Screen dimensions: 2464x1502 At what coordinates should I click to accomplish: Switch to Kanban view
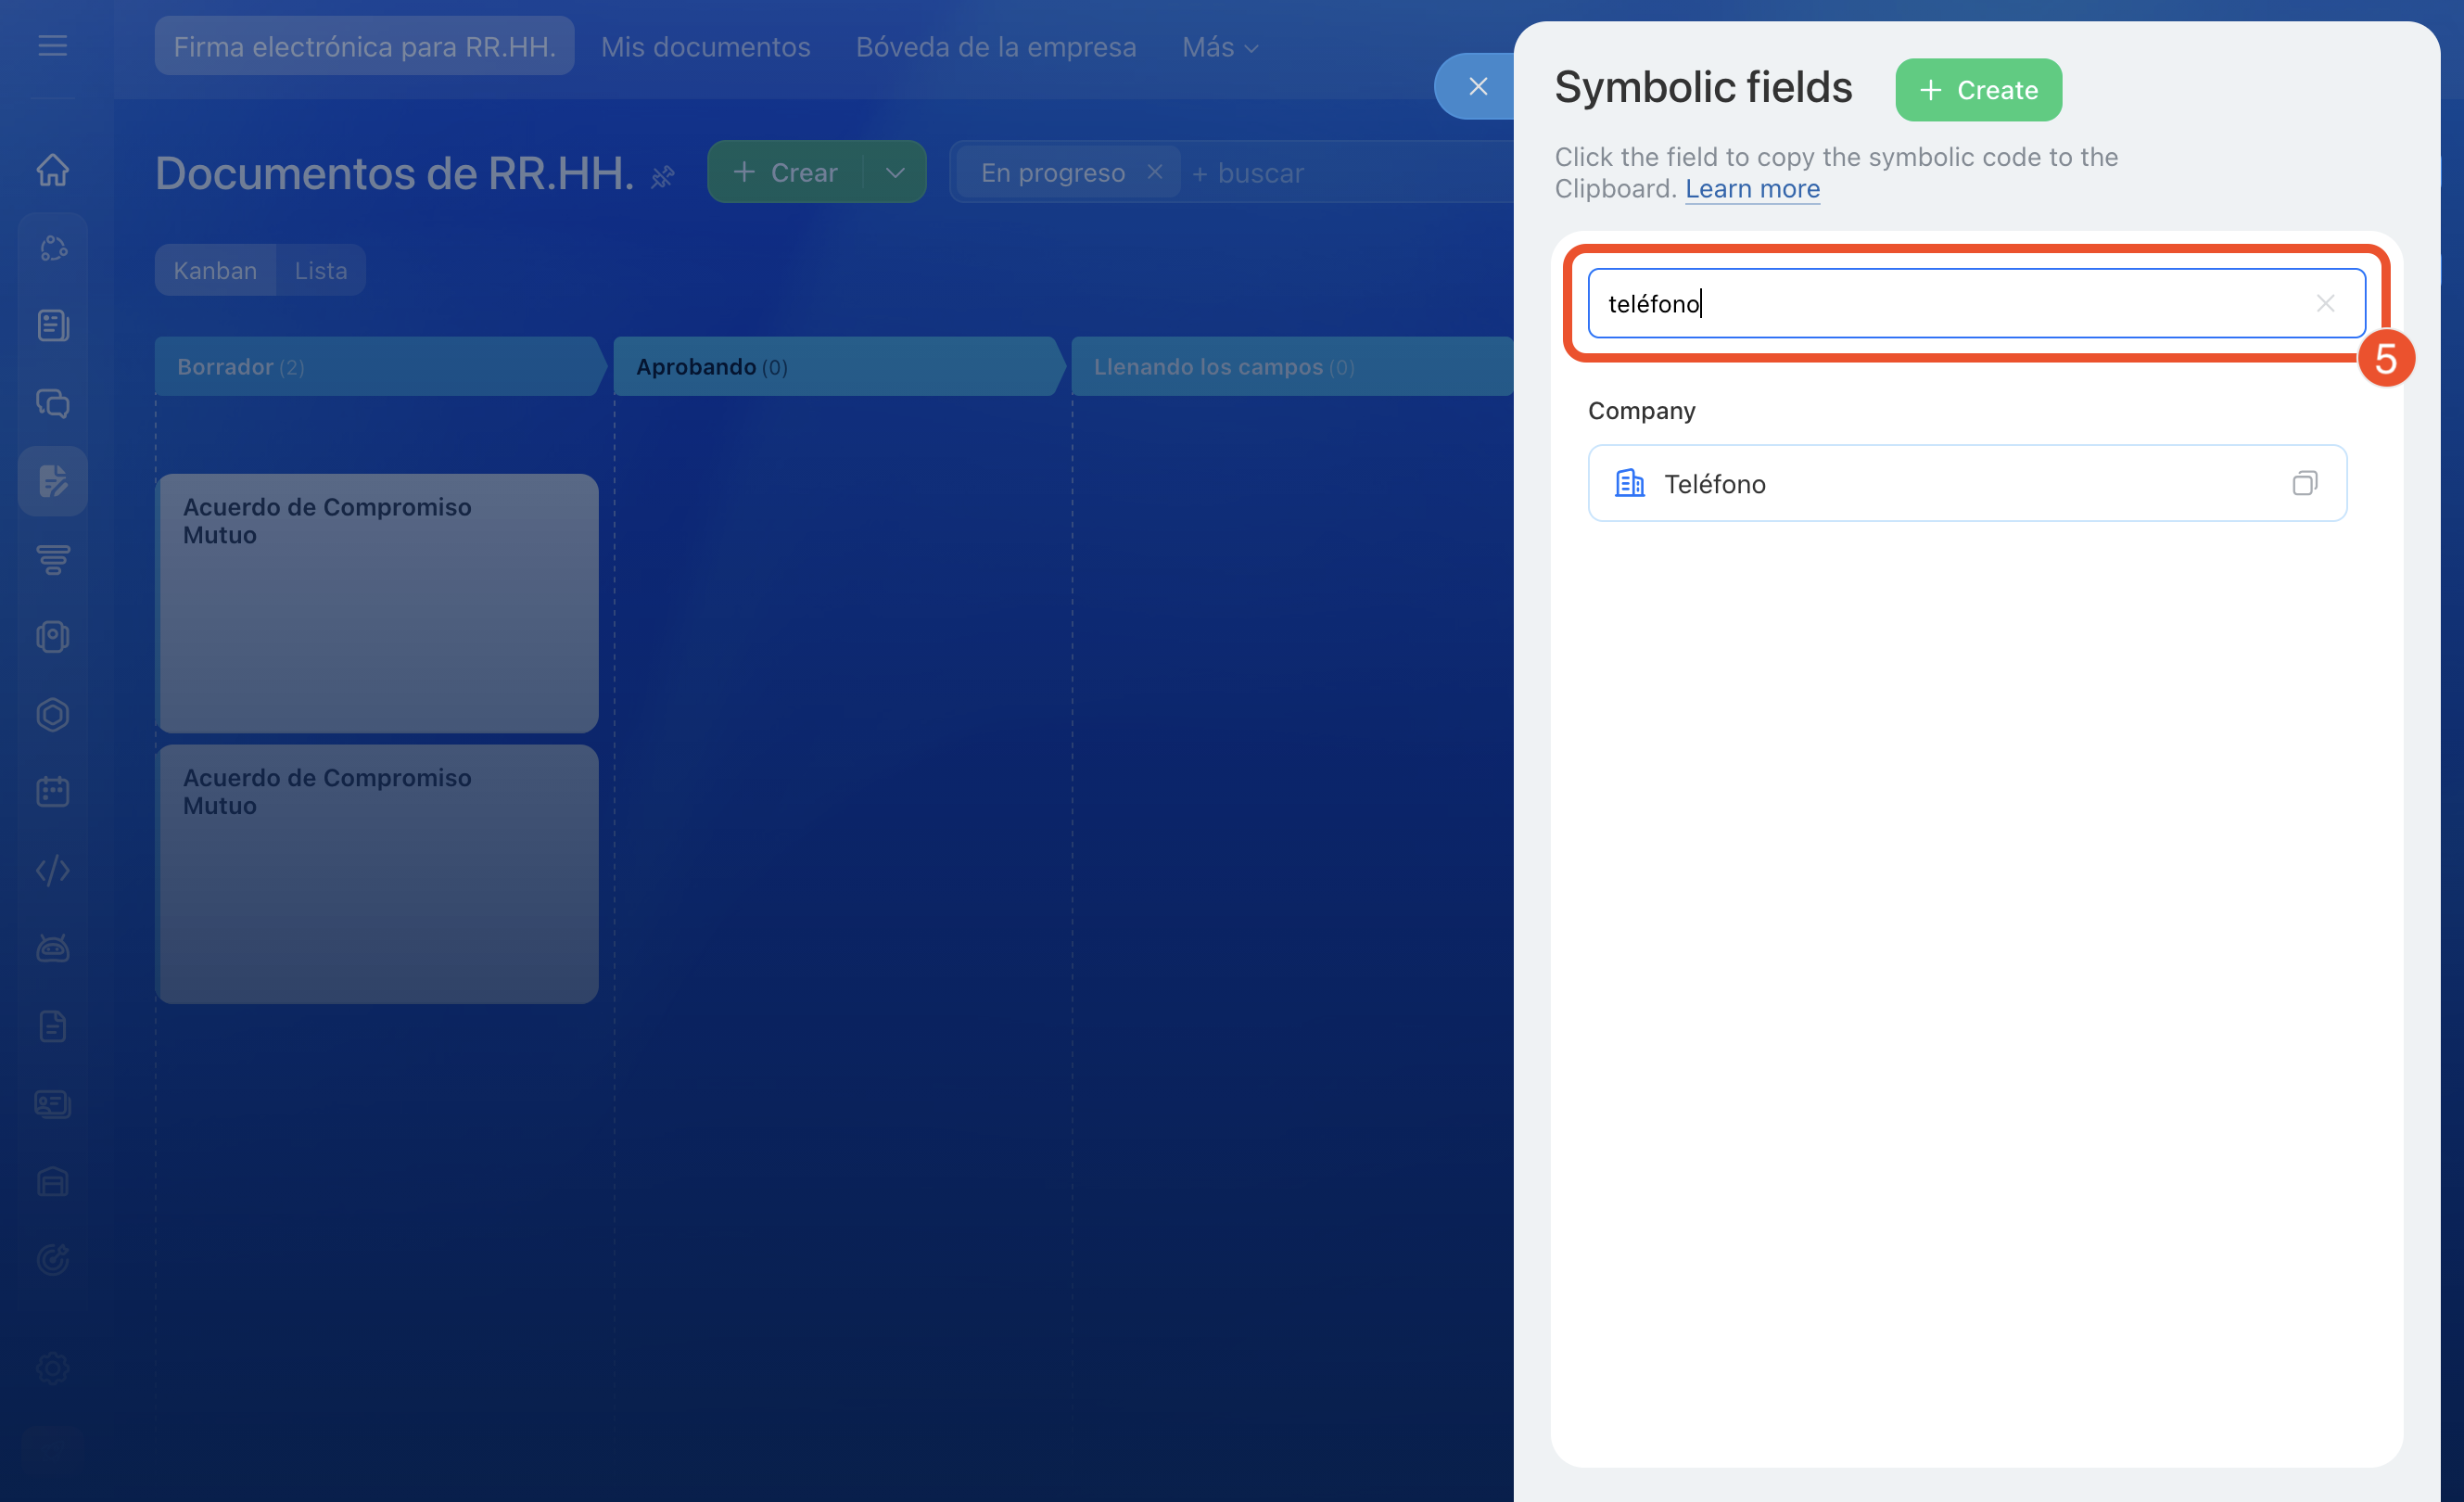[x=215, y=270]
